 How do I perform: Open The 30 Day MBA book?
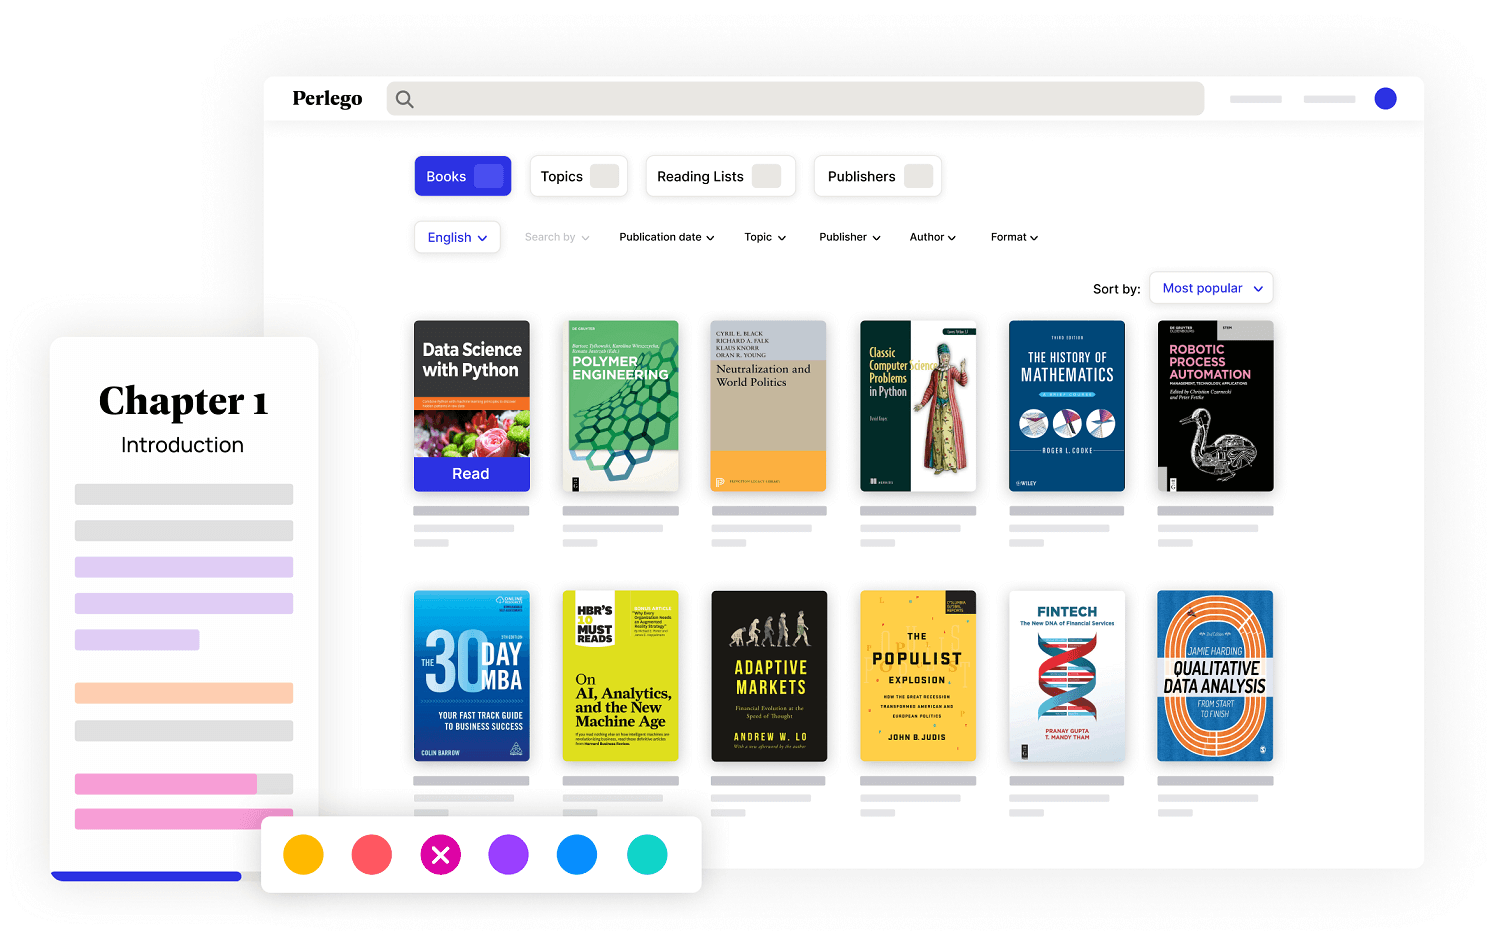[472, 676]
